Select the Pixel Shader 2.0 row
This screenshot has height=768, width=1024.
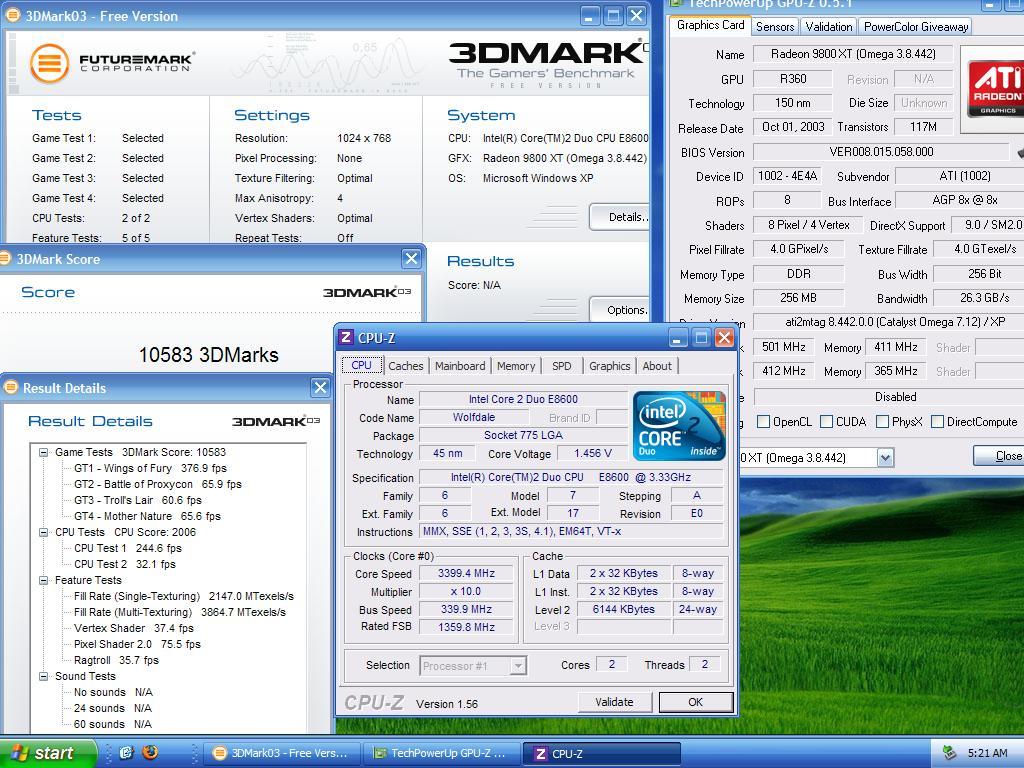[137, 644]
